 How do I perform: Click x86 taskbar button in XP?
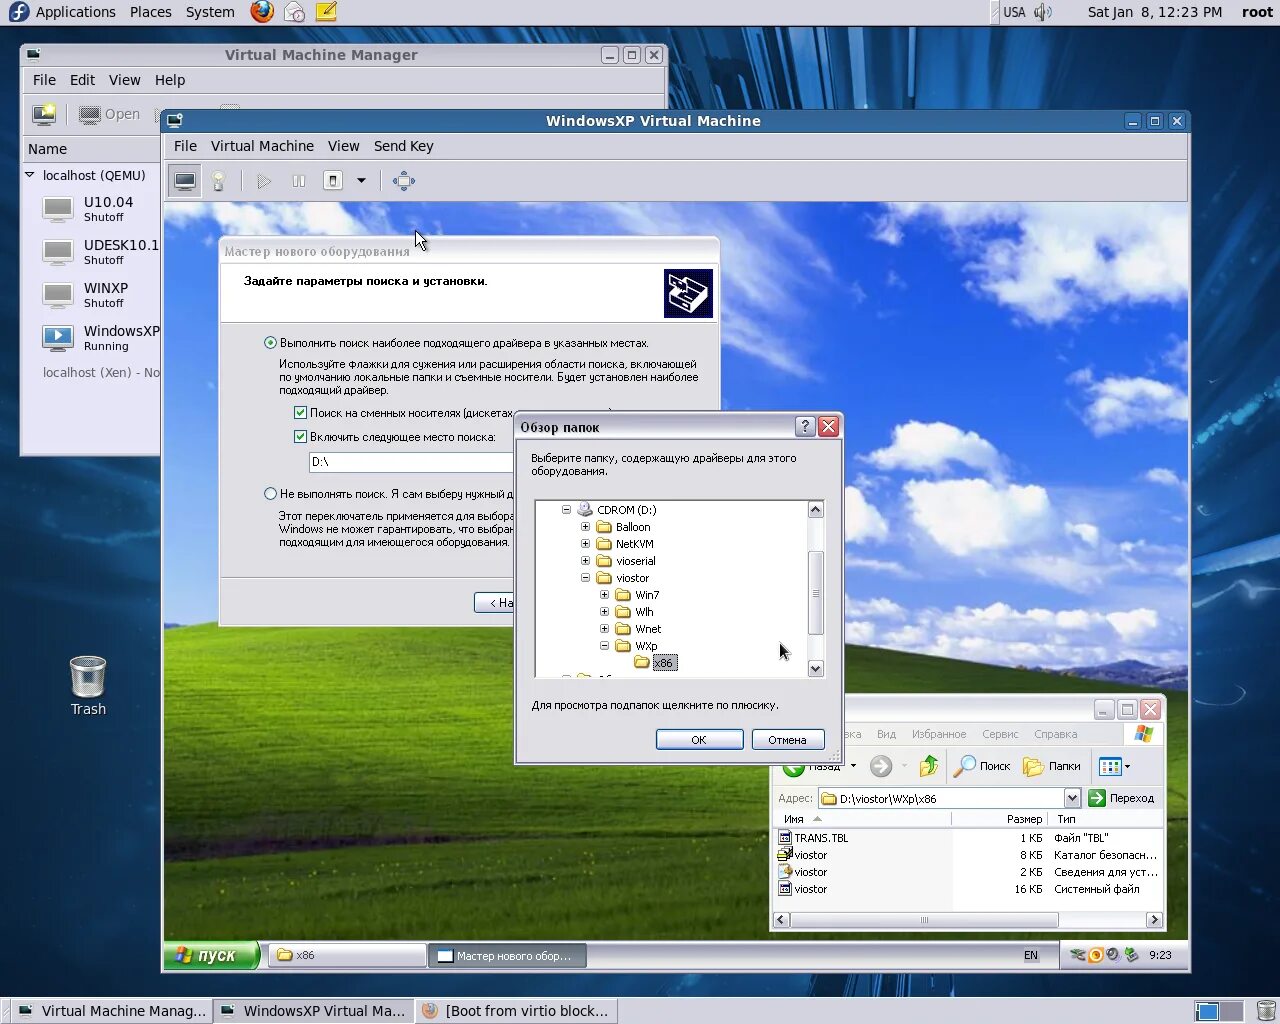point(347,955)
